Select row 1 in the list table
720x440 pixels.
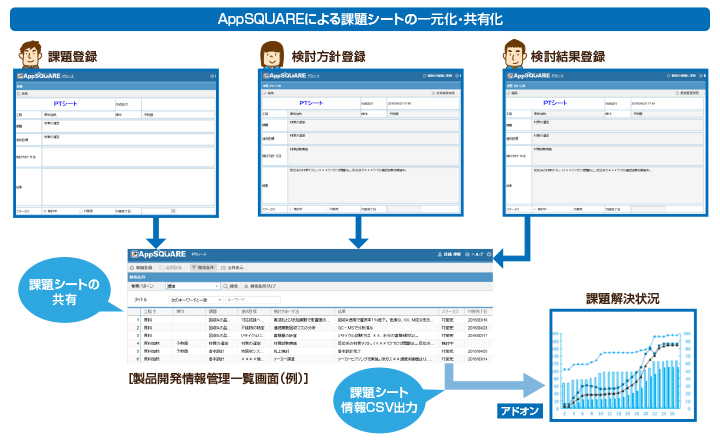pyautogui.click(x=310, y=320)
